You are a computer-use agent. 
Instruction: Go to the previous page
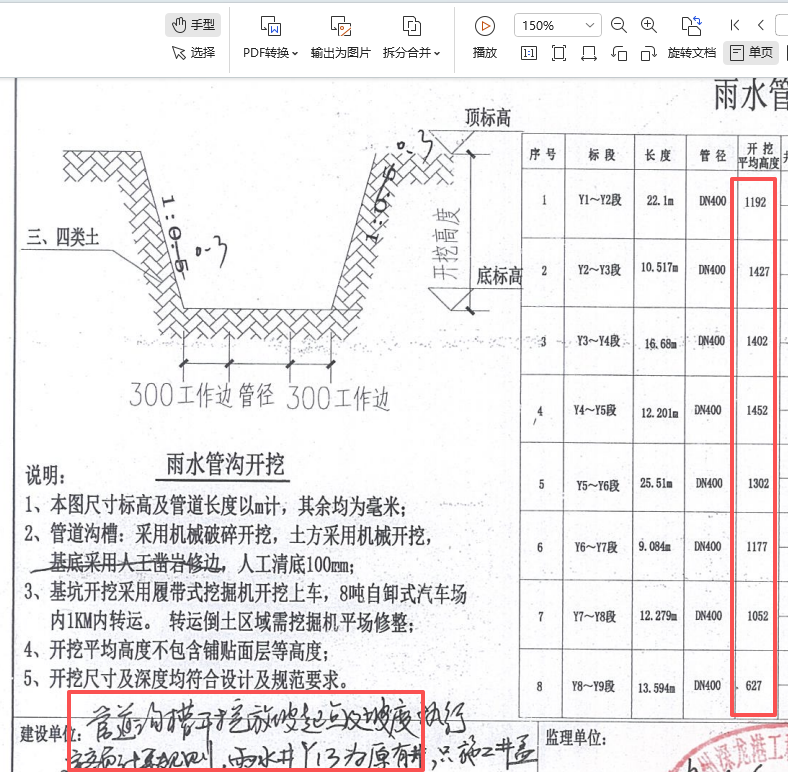[761, 25]
